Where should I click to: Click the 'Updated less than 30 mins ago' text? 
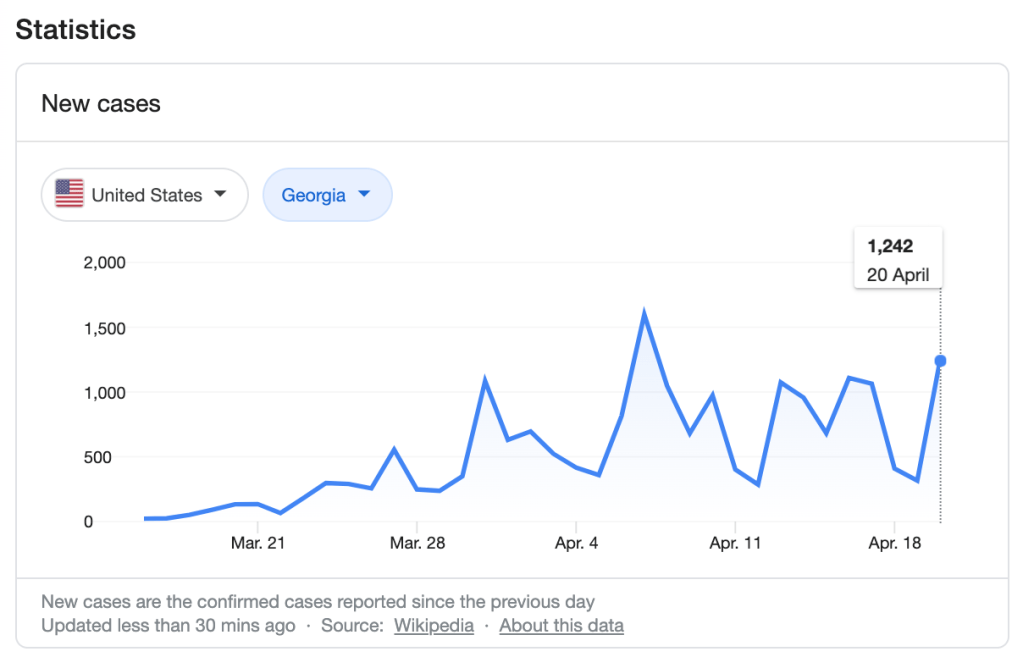coord(168,626)
